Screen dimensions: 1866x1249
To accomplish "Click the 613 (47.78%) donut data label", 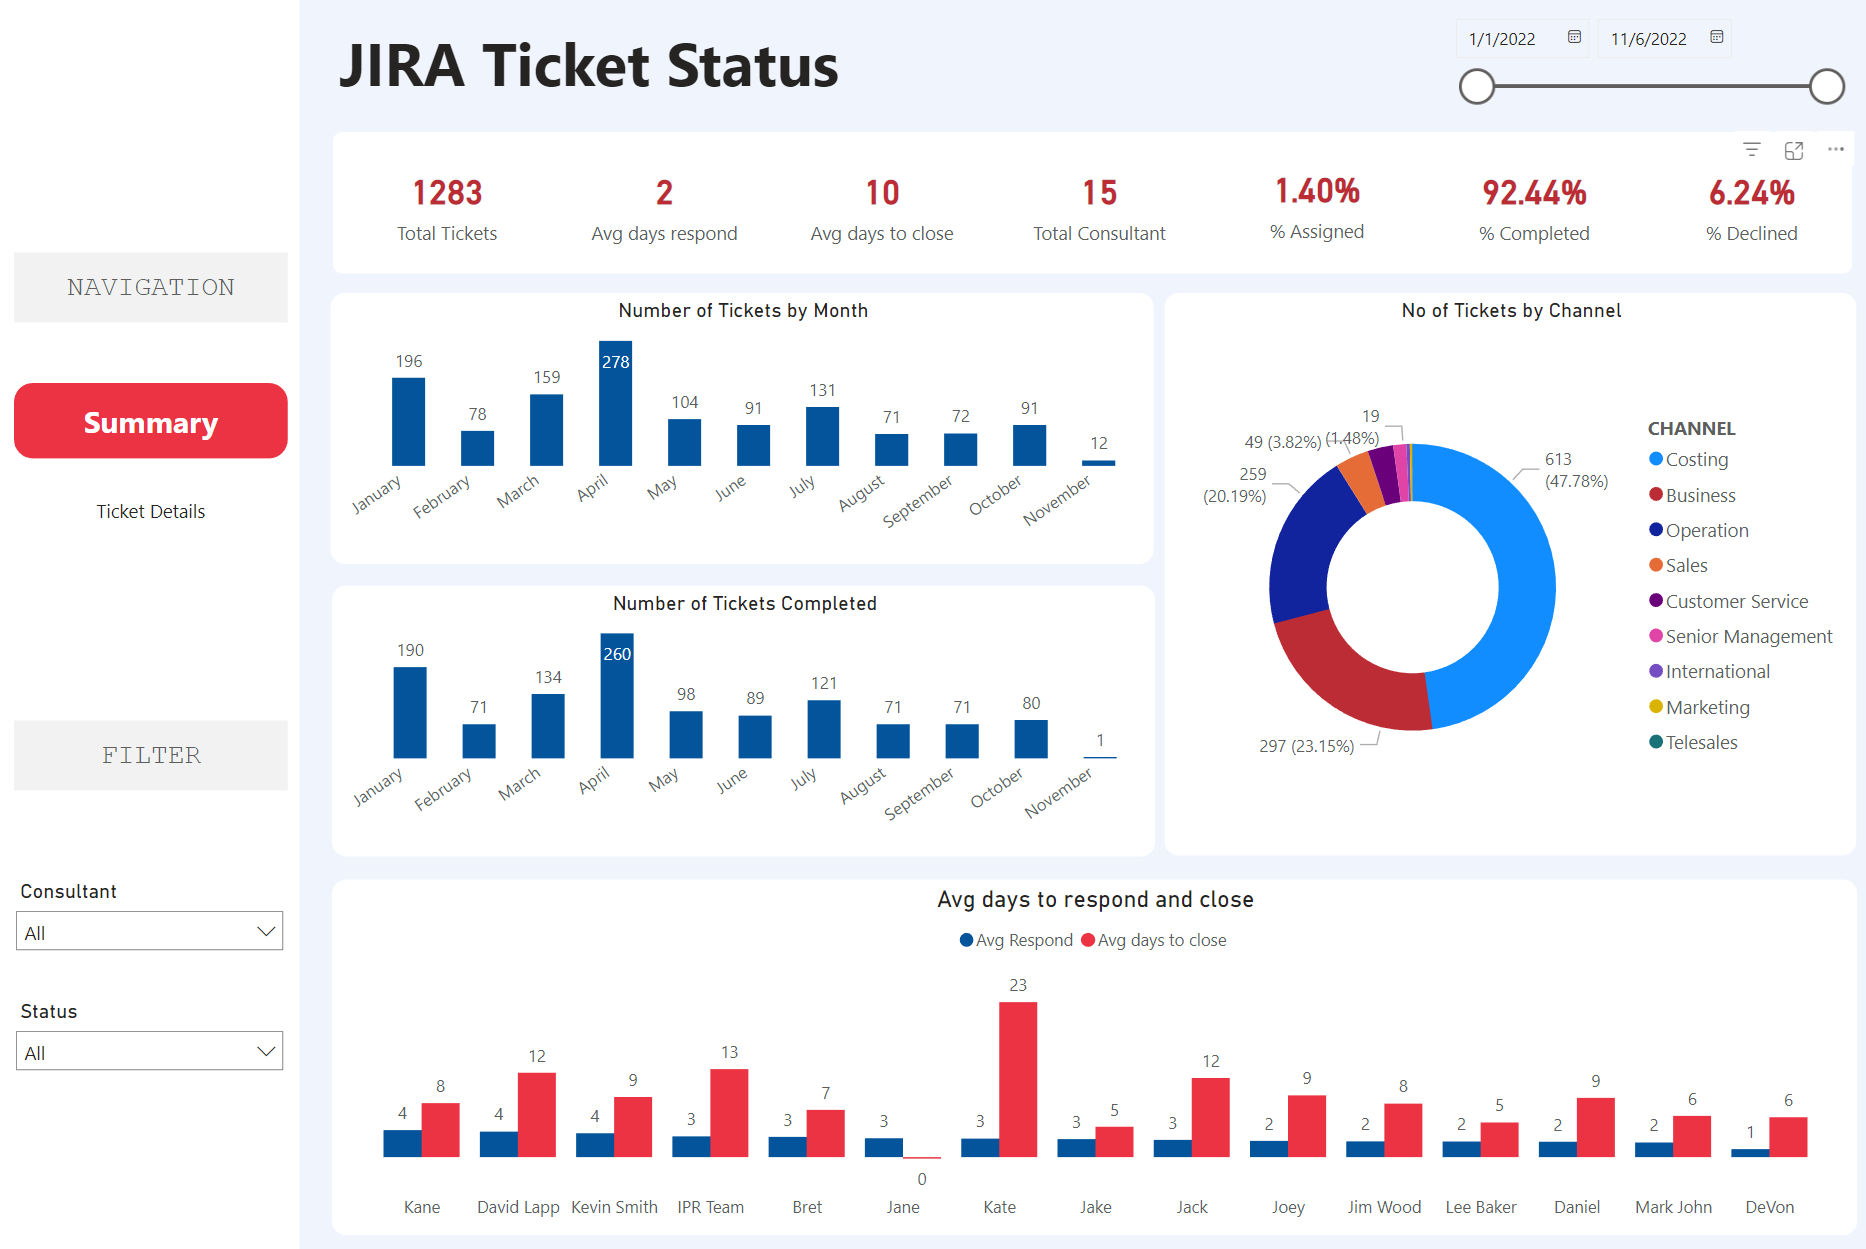I will click(x=1576, y=470).
